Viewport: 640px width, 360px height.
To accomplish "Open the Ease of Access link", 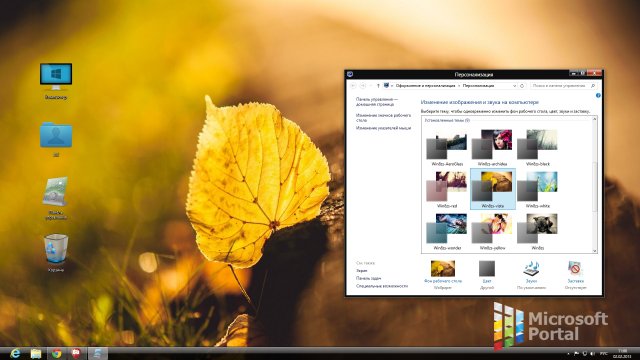I will pos(382,286).
